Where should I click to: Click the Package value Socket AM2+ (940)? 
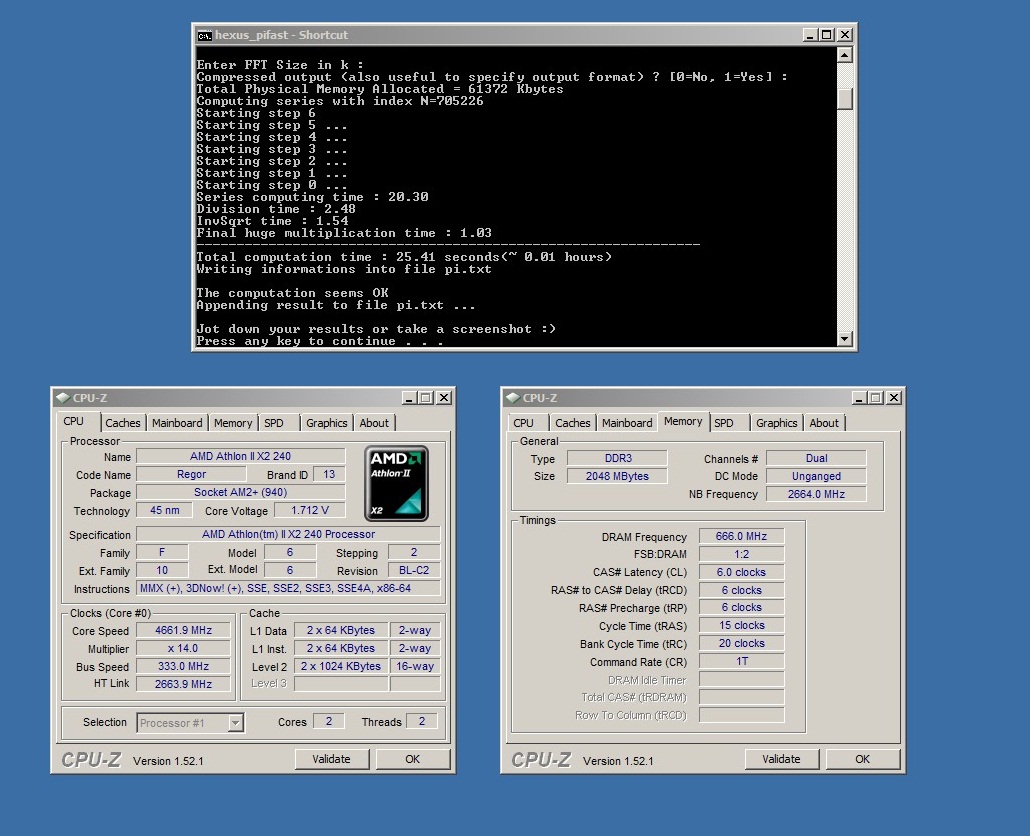[x=240, y=493]
